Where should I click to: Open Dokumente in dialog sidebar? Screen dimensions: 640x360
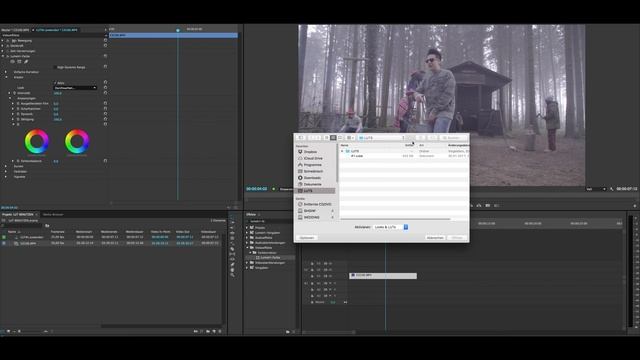click(x=312, y=184)
